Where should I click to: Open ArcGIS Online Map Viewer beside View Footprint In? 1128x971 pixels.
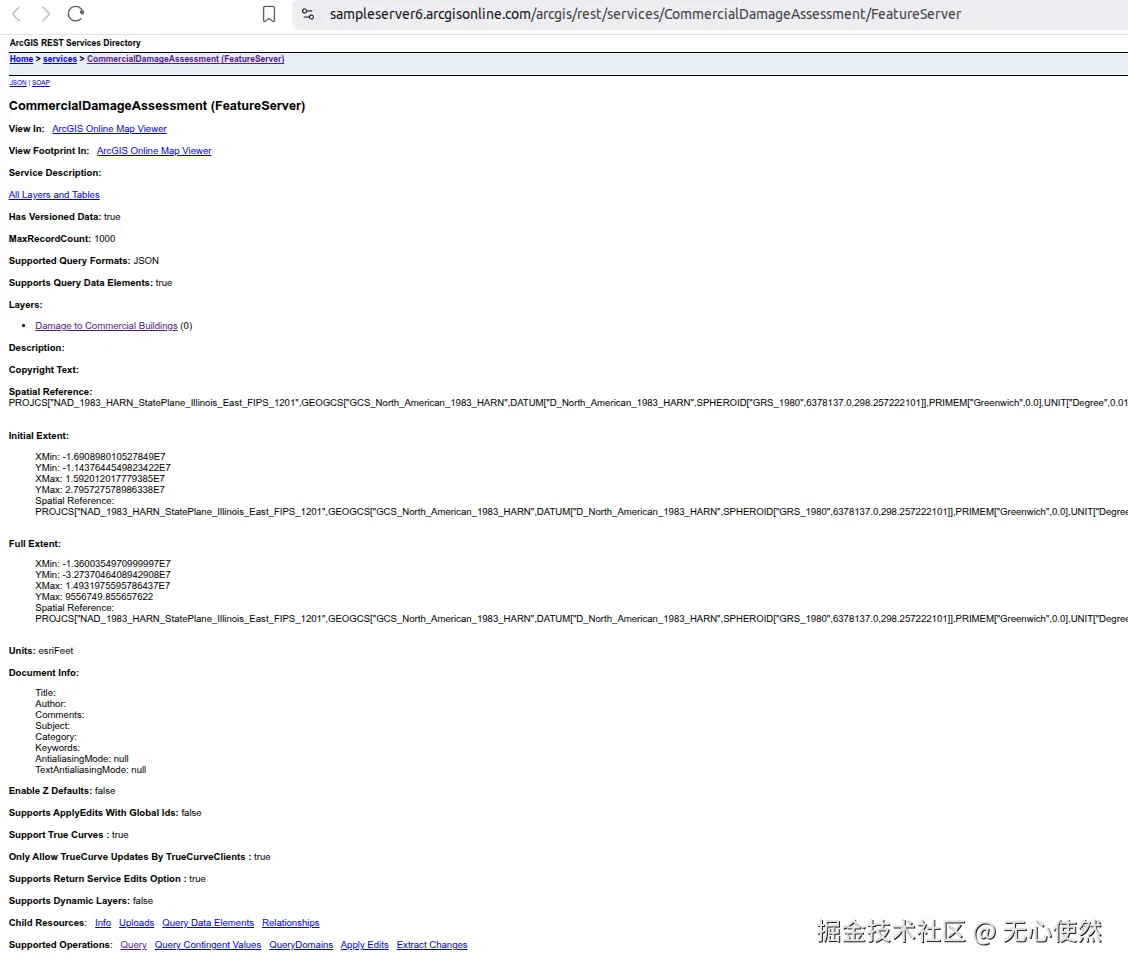[154, 151]
